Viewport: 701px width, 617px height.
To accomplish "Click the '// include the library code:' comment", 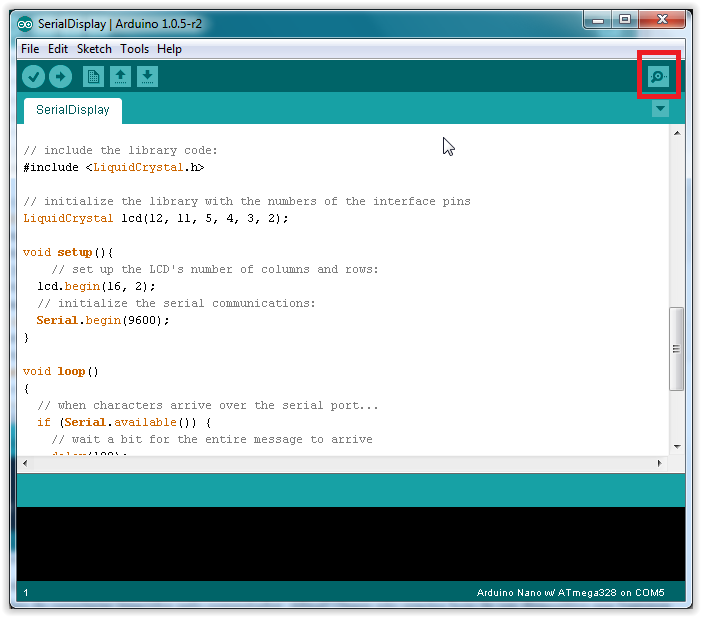I will pos(120,151).
